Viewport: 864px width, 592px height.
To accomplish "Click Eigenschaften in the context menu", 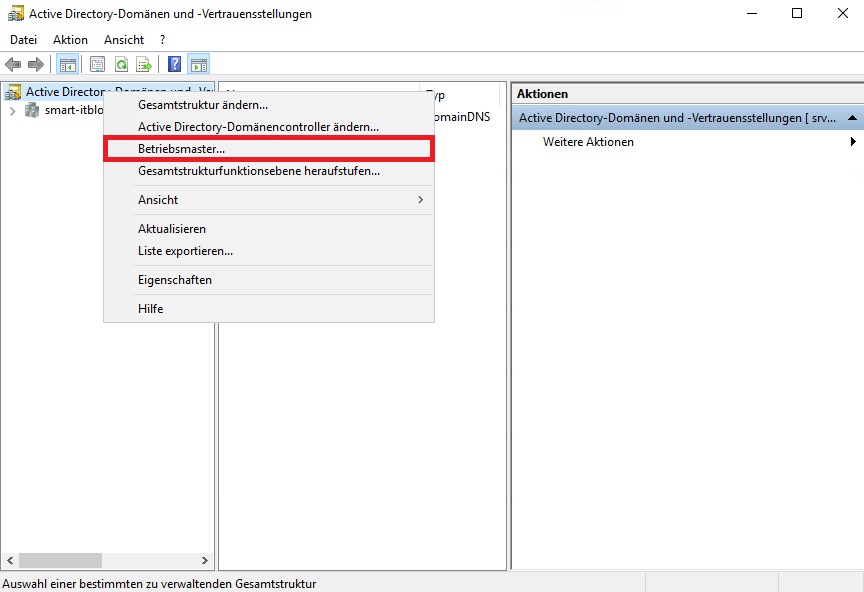I will (x=175, y=280).
